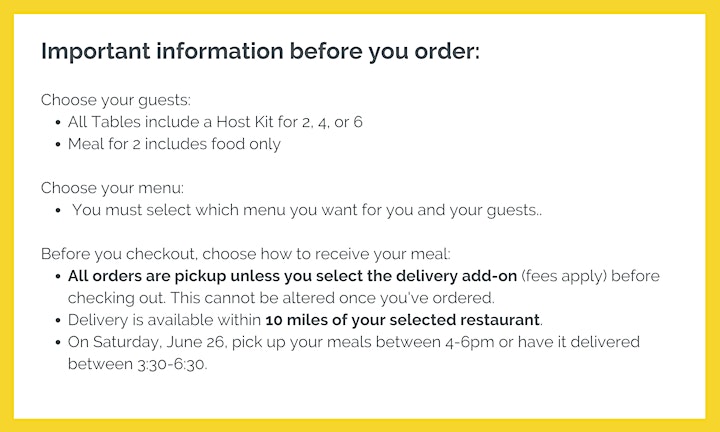Image resolution: width=720 pixels, height=432 pixels.
Task: Click bullet dot before 'All Tables include'
Action: [58, 123]
